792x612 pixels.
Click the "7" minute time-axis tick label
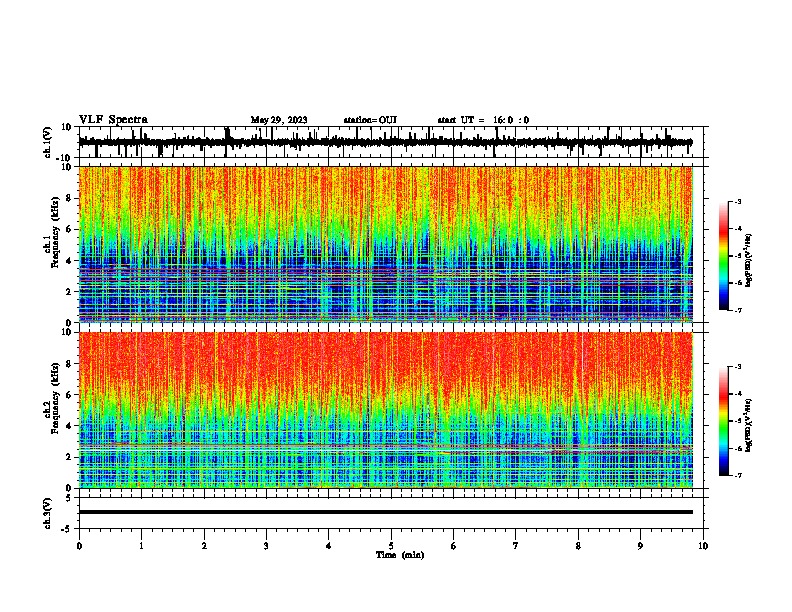pyautogui.click(x=516, y=546)
